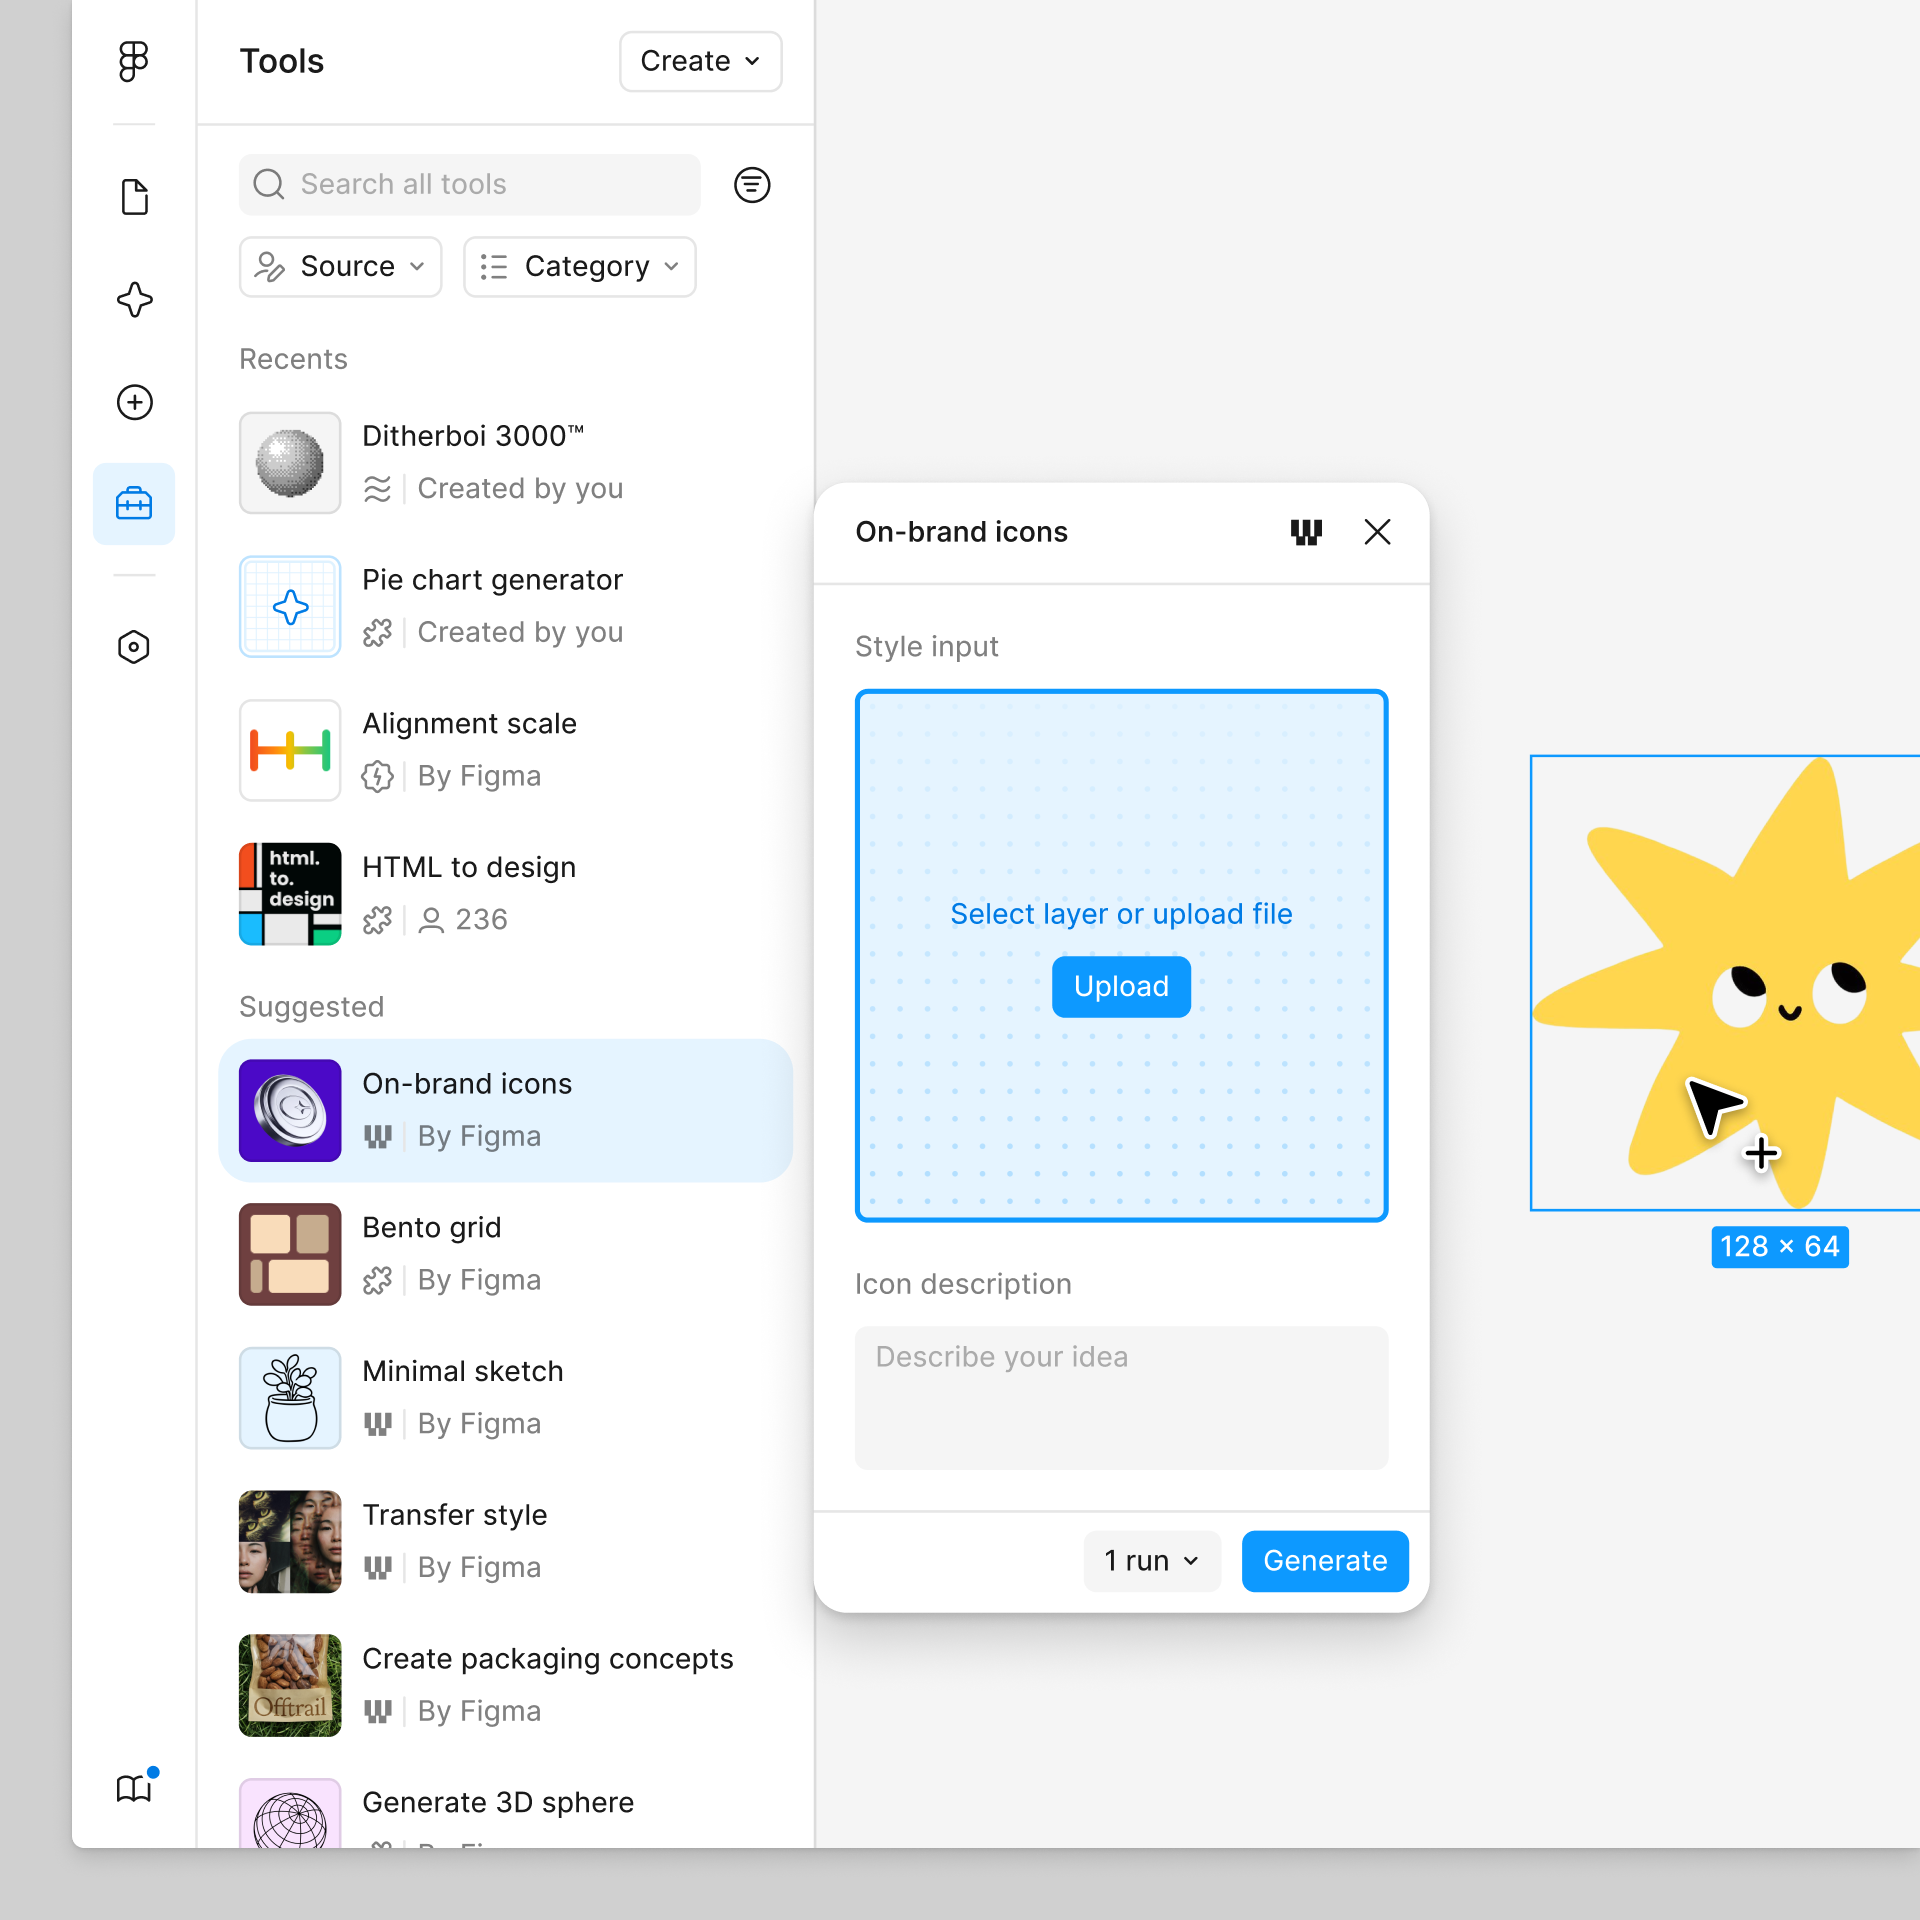
Task: Click the widget icon under Alignment scale
Action: pyautogui.click(x=377, y=776)
